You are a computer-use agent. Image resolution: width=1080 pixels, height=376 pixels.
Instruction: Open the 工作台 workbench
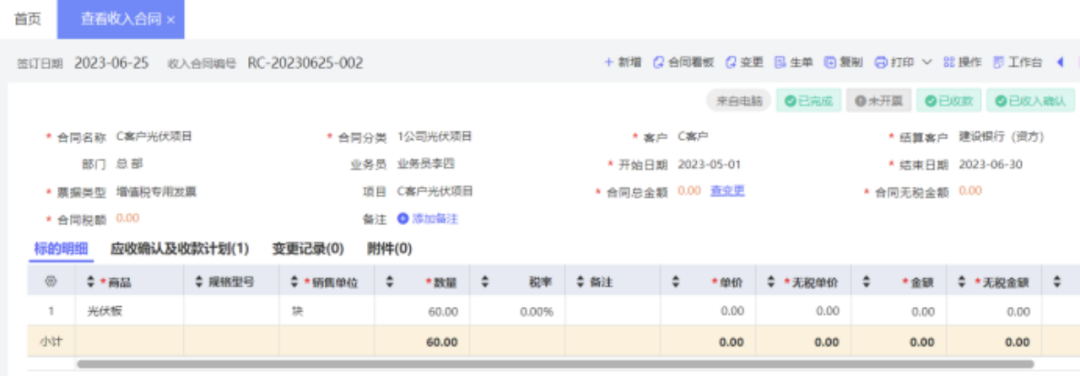pyautogui.click(x=1017, y=63)
